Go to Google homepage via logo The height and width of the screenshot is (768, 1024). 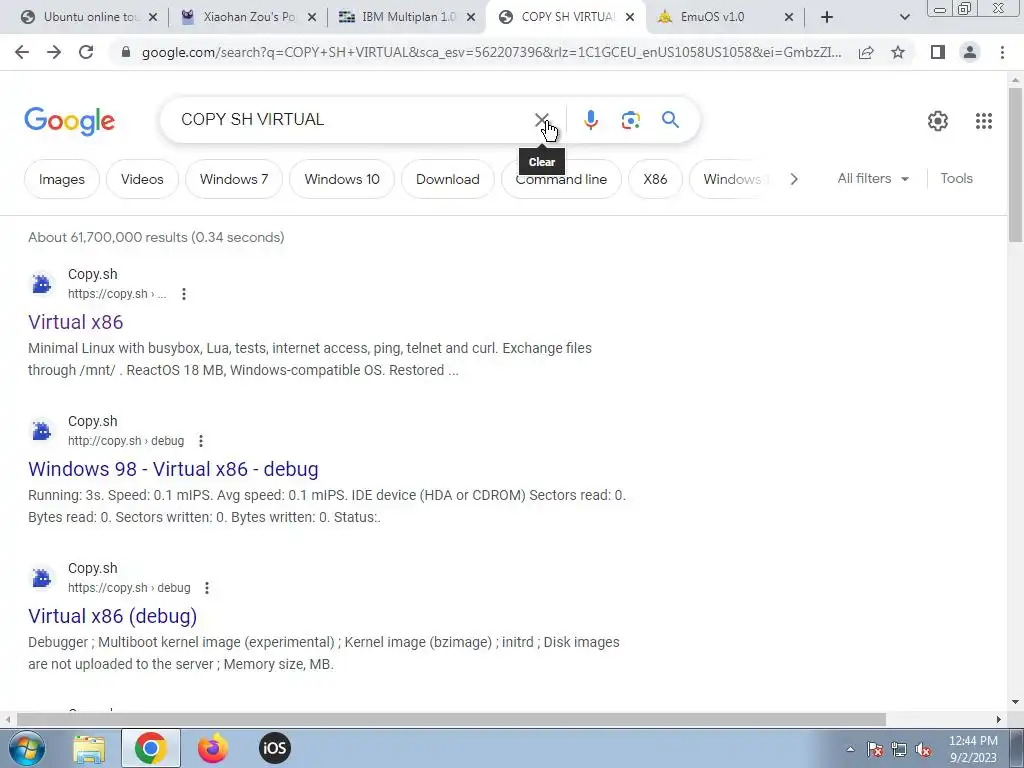[69, 121]
